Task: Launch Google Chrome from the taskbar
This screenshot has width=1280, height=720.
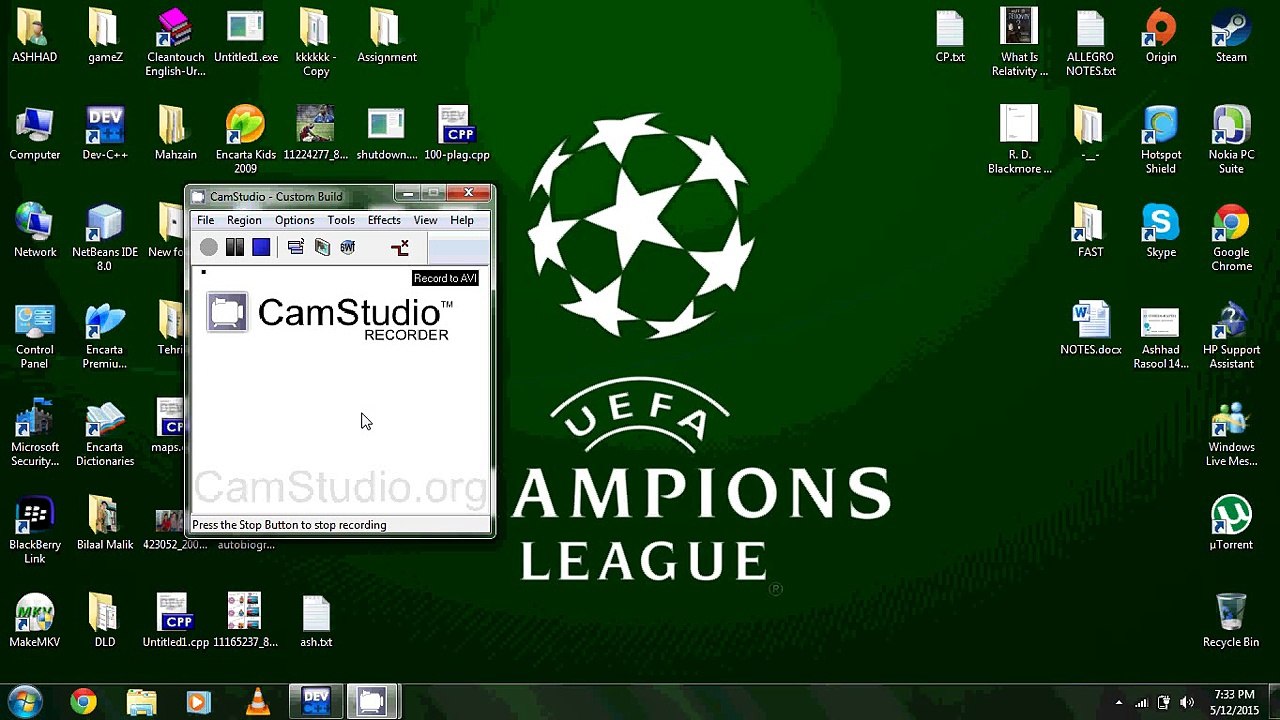Action: tap(84, 702)
